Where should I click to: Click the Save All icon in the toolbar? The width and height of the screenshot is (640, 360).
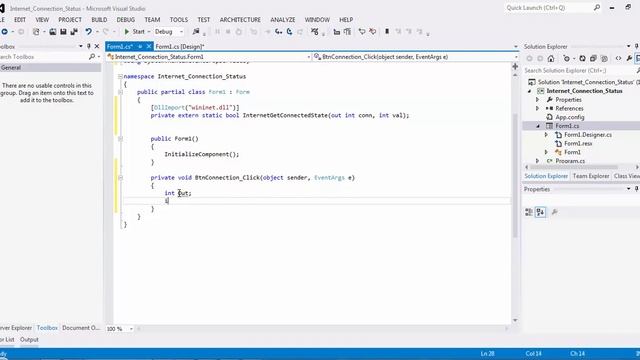(x=74, y=31)
